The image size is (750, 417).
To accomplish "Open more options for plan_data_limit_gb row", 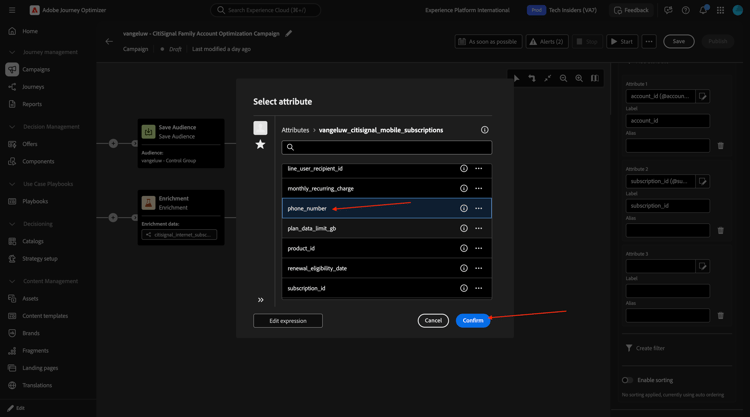I will [478, 229].
